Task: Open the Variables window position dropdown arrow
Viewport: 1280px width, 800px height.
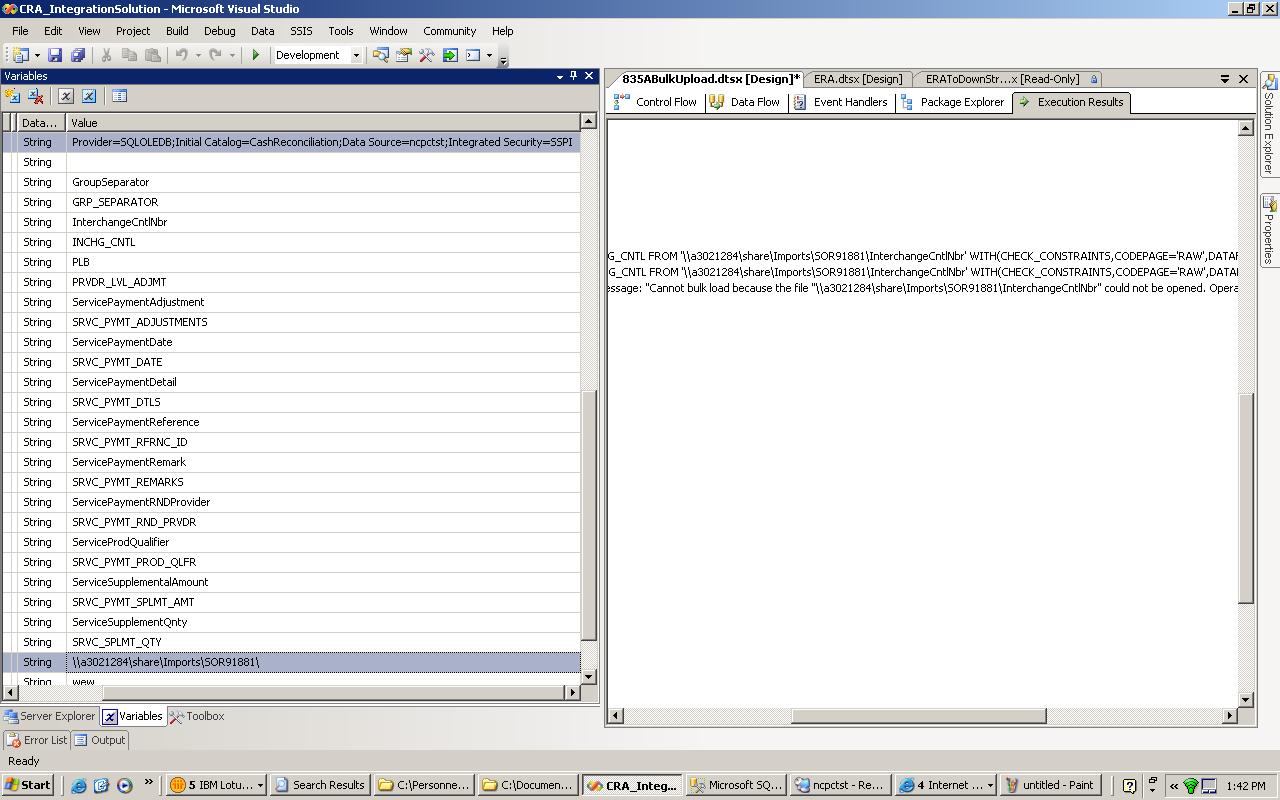Action: pos(559,76)
